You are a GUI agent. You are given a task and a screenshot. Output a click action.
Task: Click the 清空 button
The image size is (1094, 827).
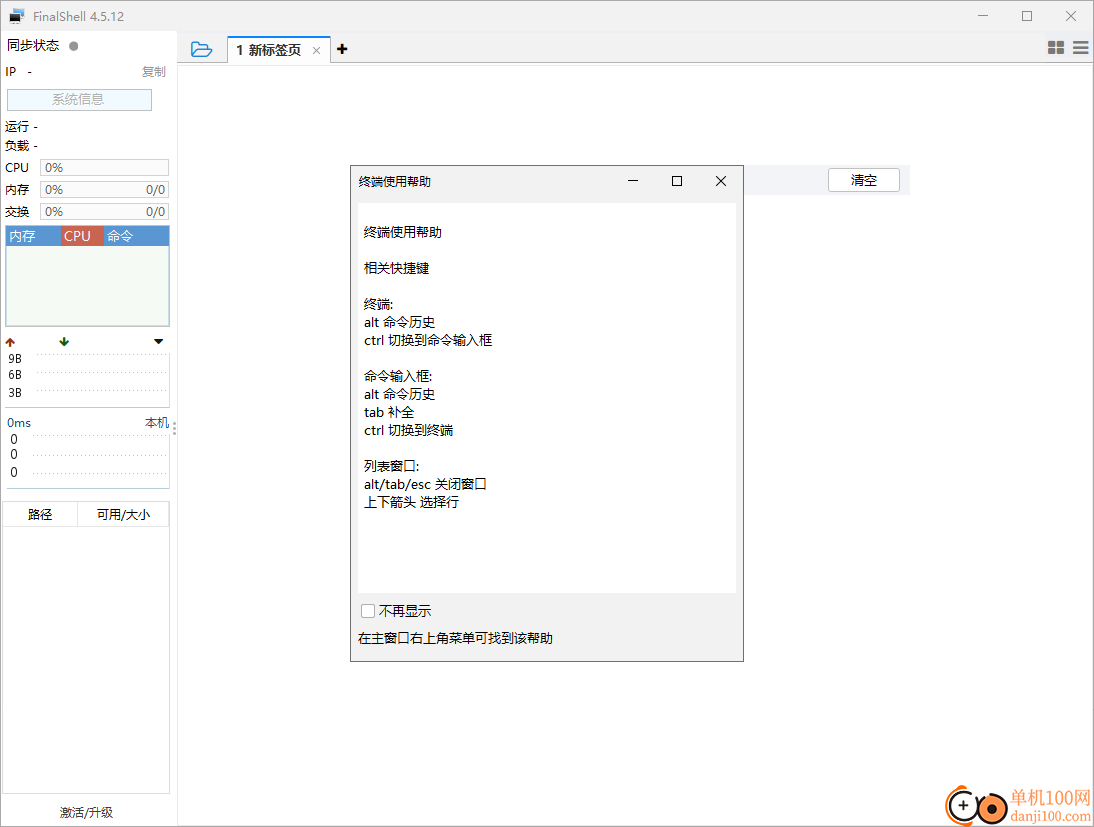[864, 180]
